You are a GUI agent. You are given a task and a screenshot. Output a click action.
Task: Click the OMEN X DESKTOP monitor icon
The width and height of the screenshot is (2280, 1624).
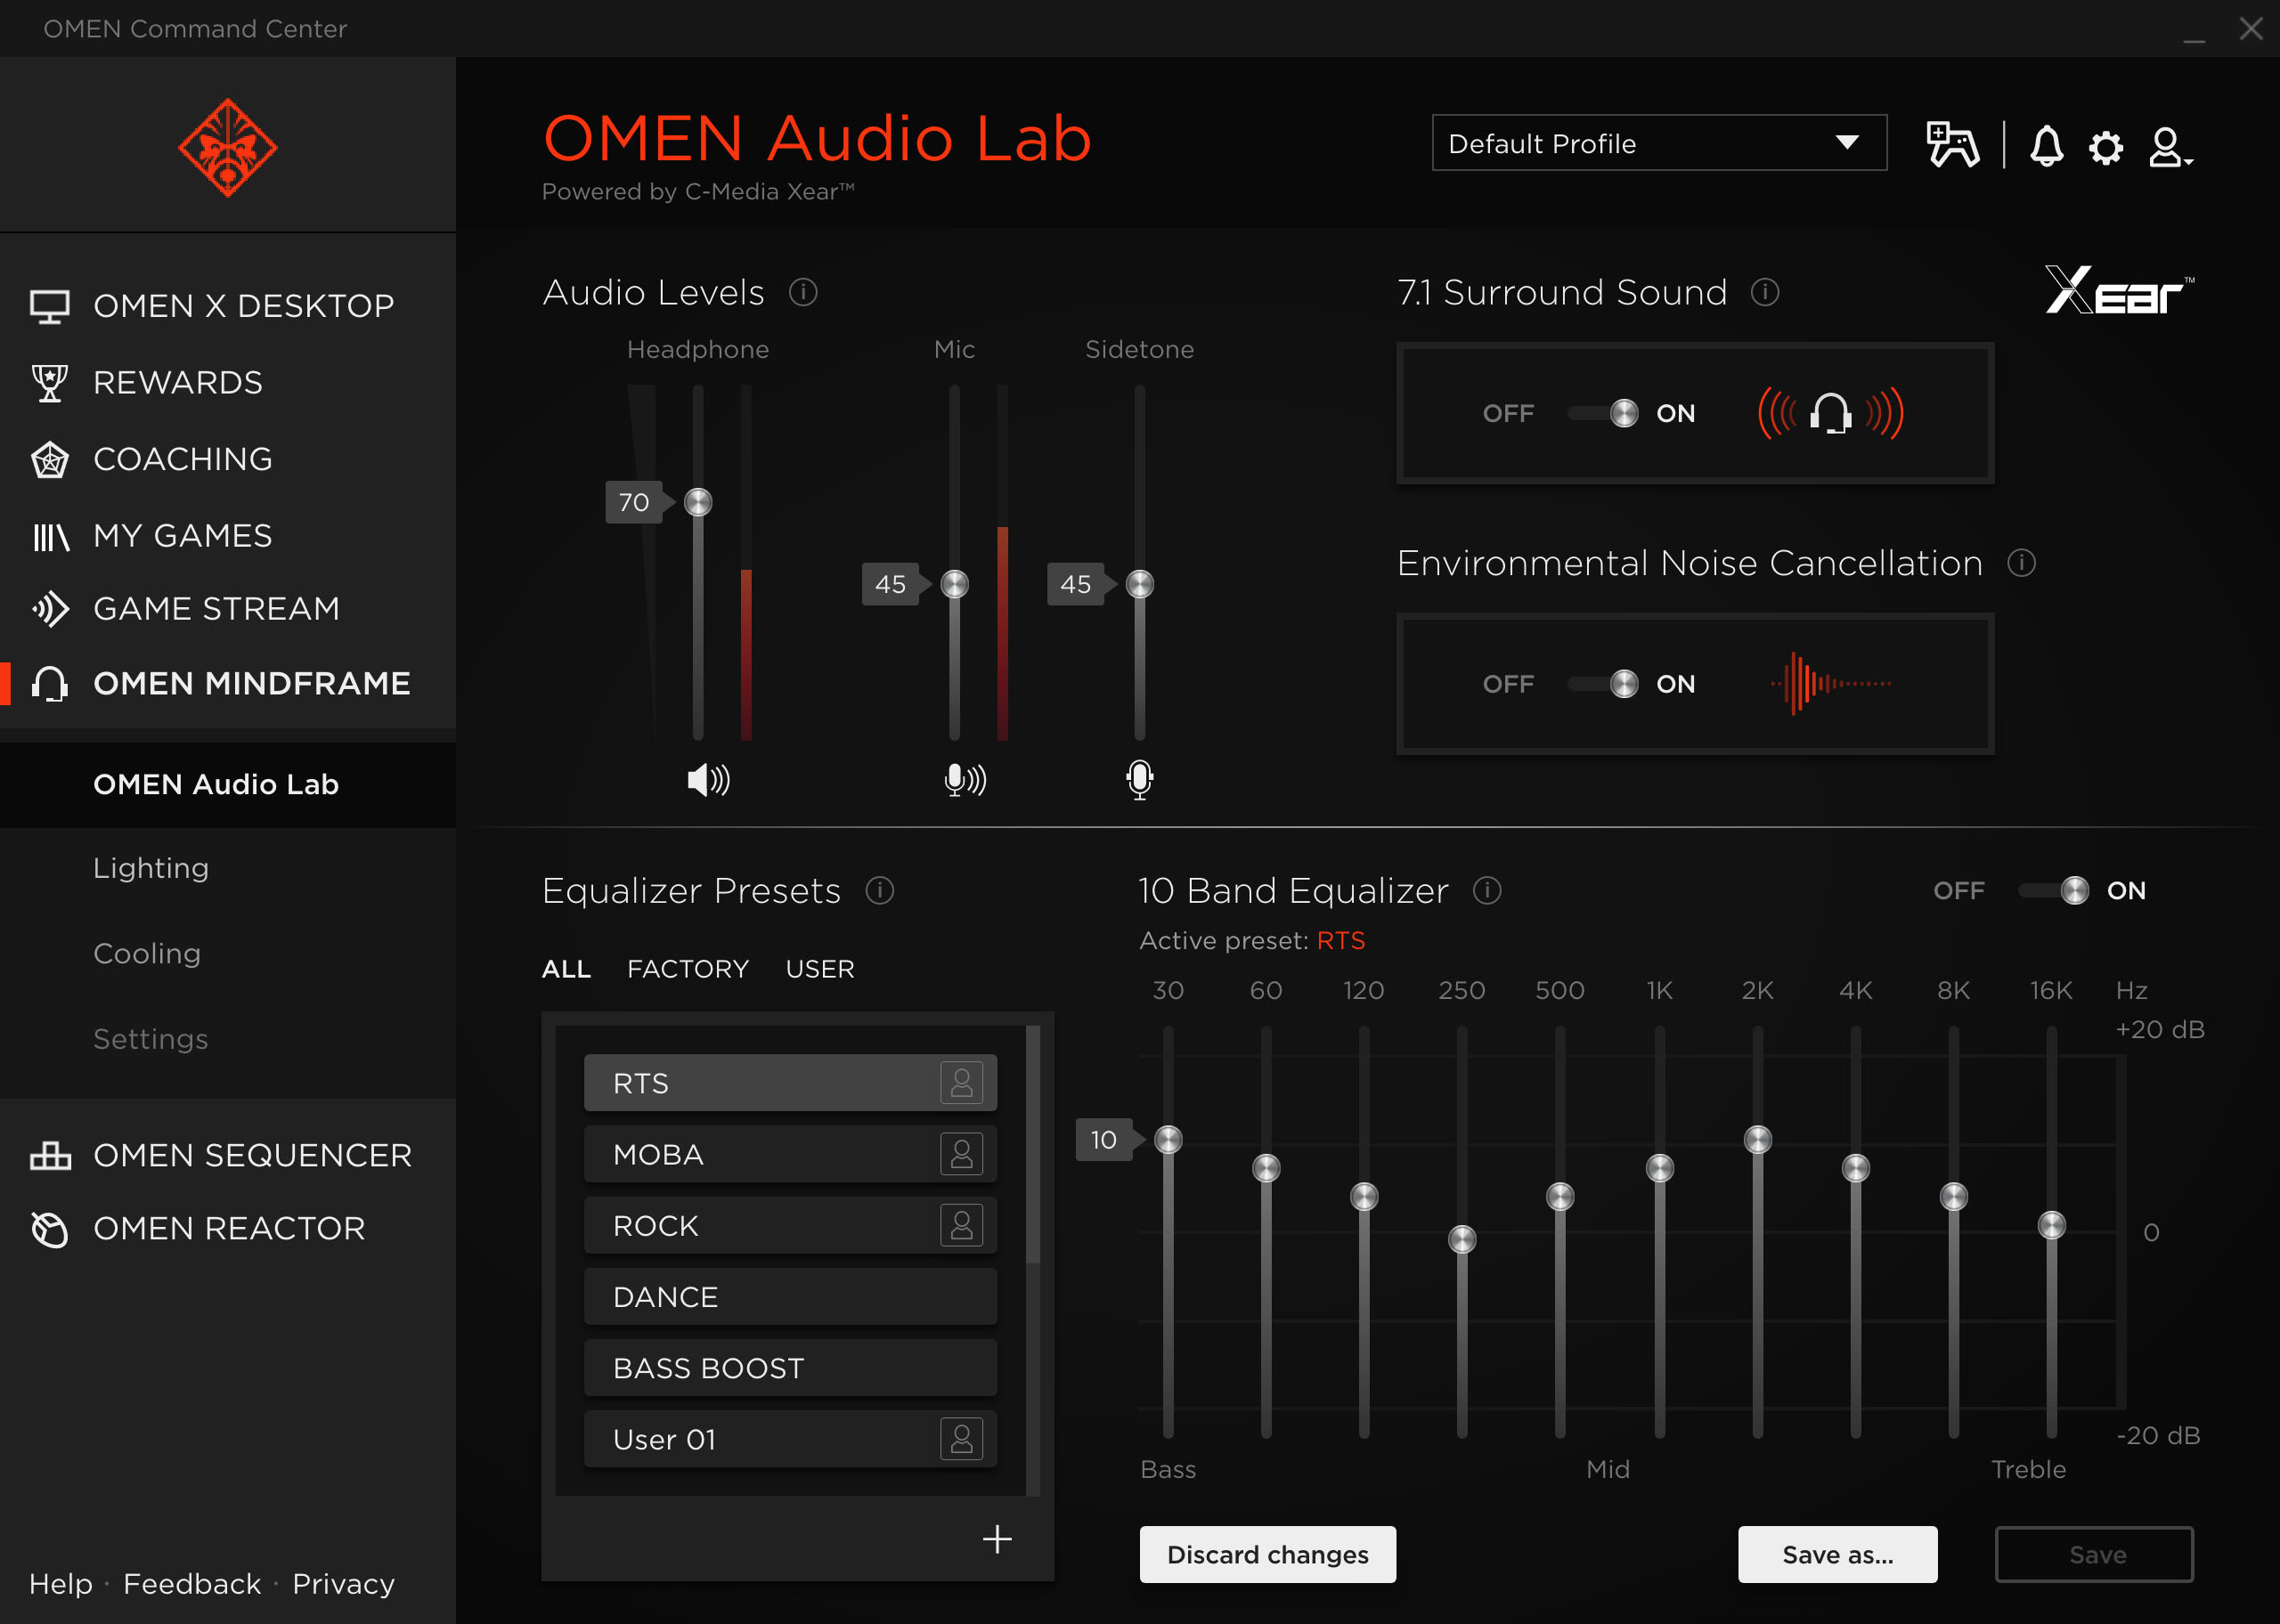pos(49,306)
